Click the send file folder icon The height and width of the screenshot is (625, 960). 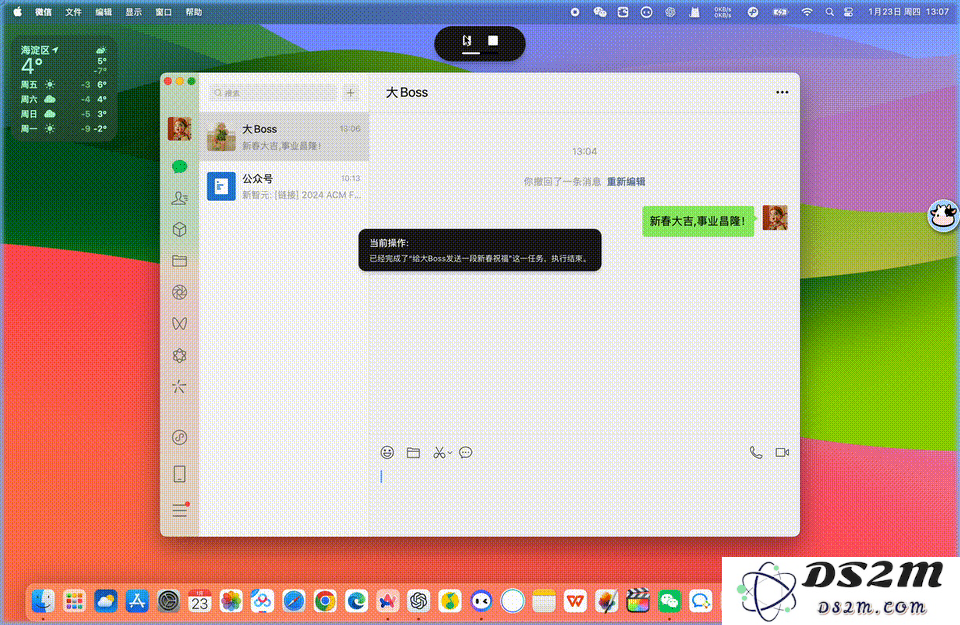point(413,452)
